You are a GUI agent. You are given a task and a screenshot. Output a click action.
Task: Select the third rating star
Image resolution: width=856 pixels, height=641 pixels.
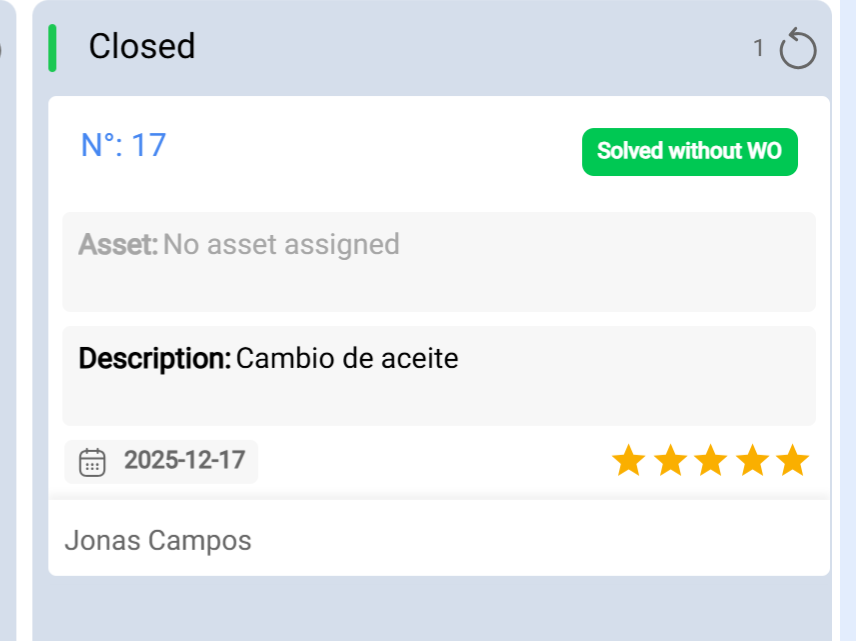point(710,461)
